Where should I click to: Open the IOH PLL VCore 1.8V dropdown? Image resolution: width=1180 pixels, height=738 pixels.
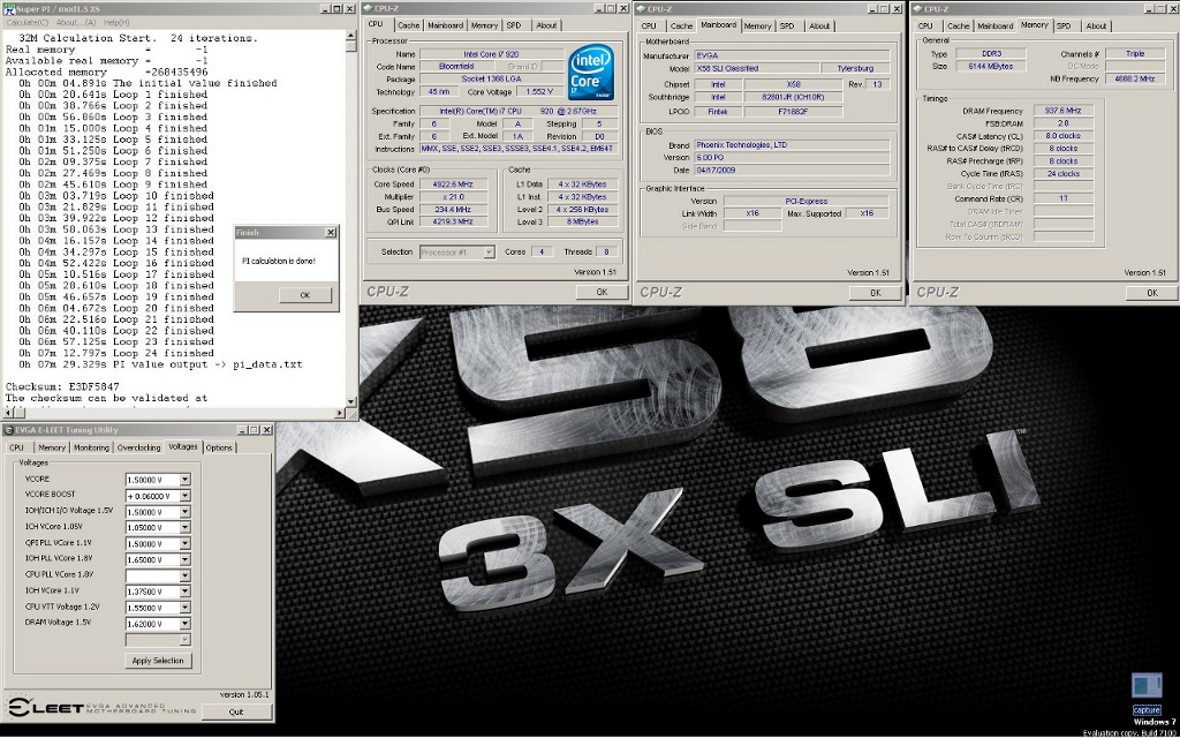pyautogui.click(x=185, y=560)
